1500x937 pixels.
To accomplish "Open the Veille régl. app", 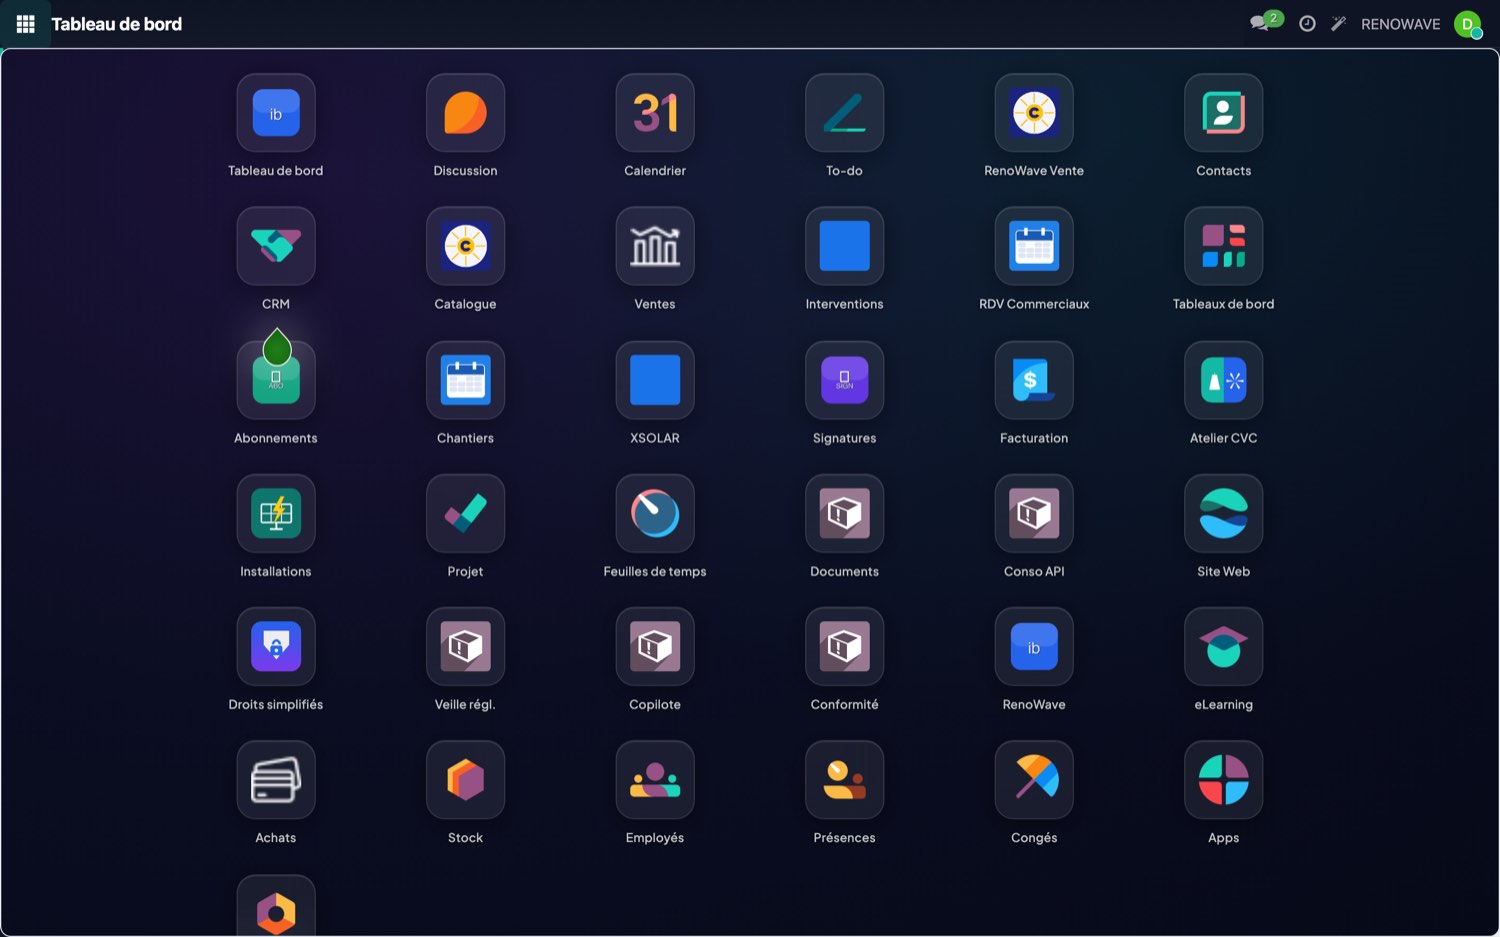I will point(465,646).
